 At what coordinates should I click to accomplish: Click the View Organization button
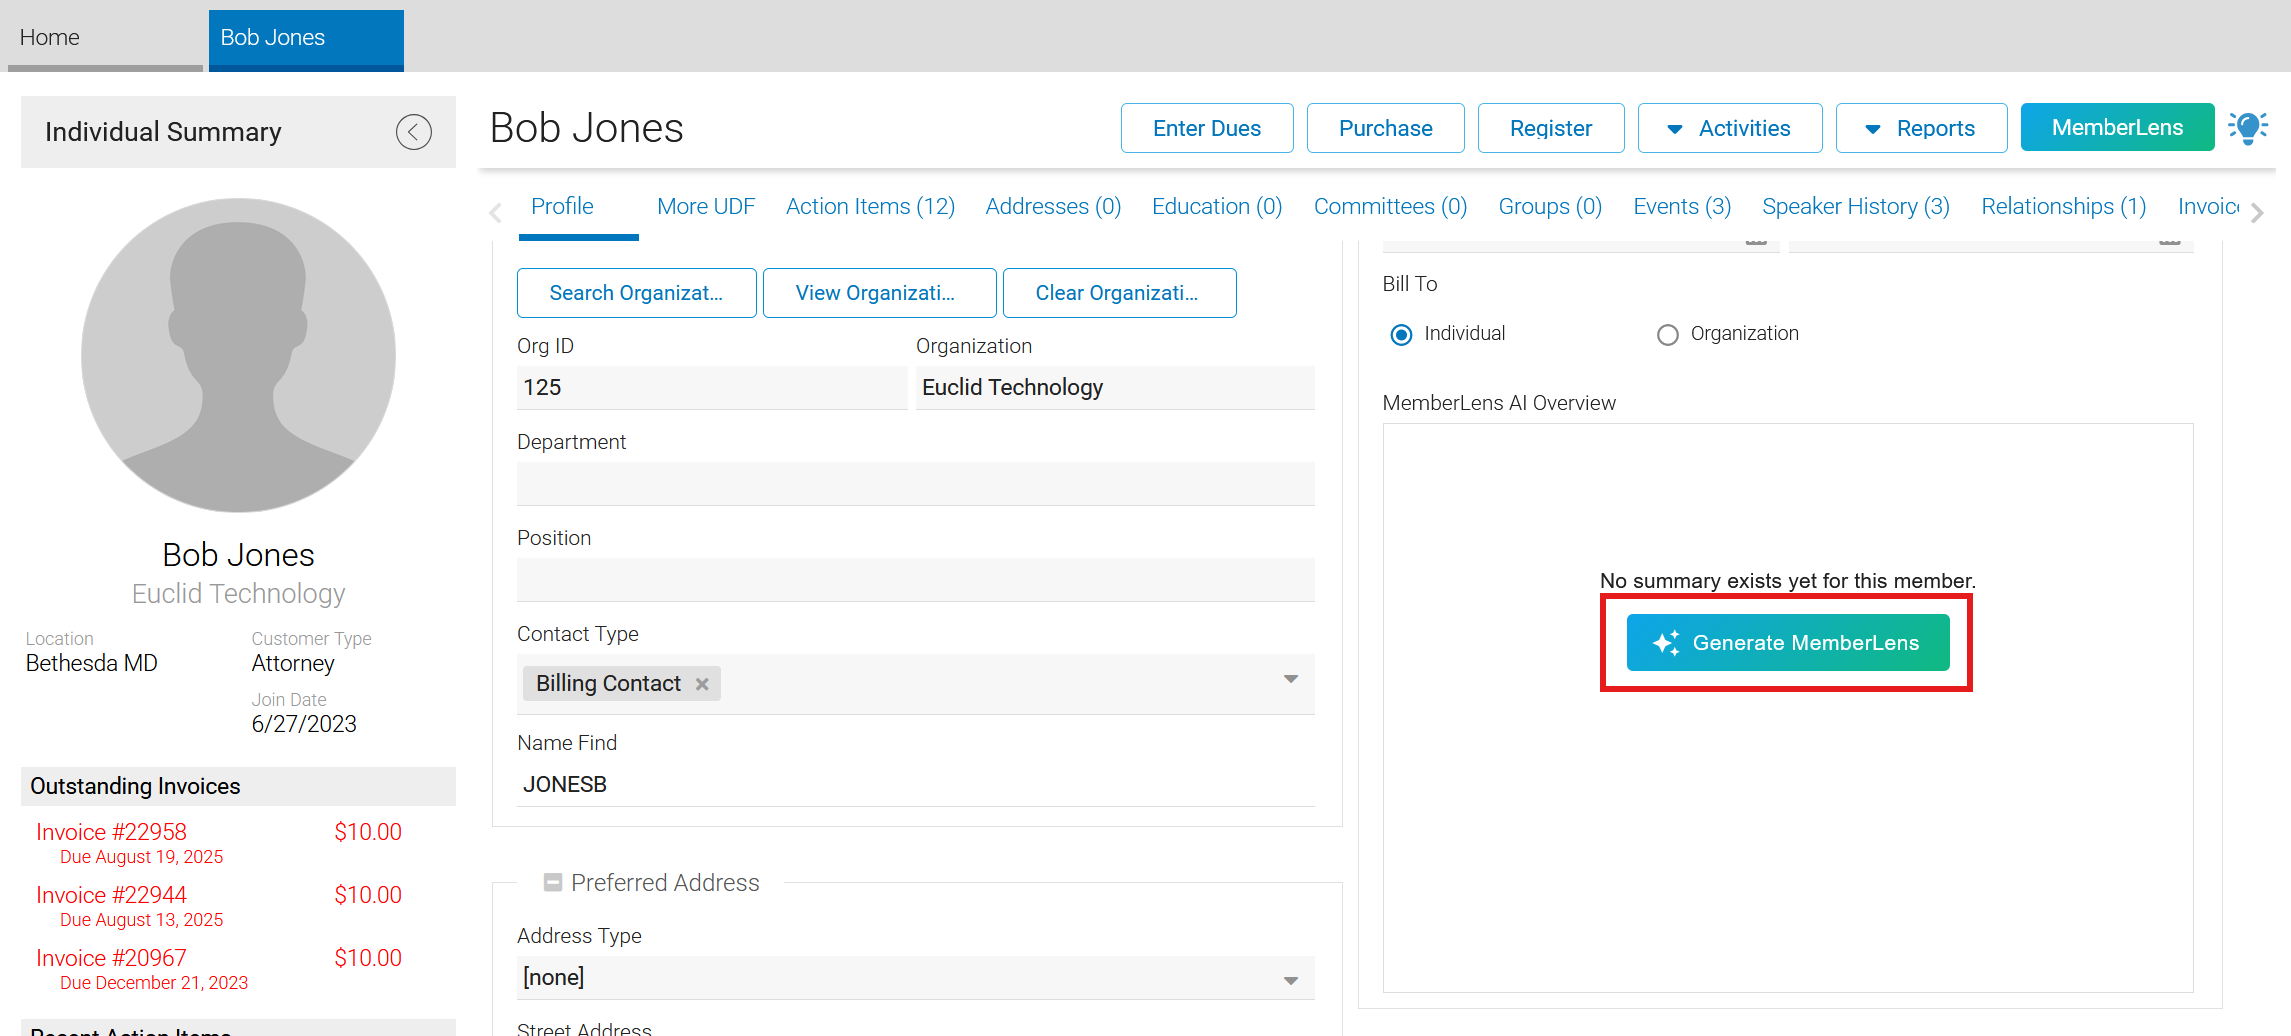click(879, 293)
